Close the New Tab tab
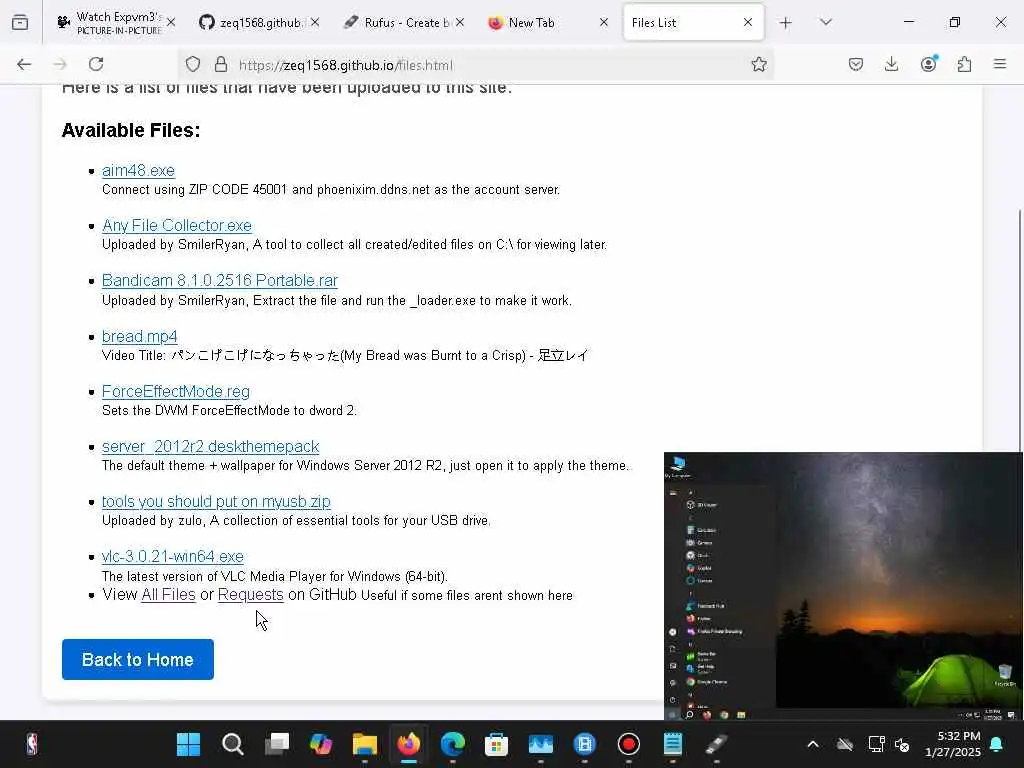Screen dimensions: 1024x768 tap(604, 22)
